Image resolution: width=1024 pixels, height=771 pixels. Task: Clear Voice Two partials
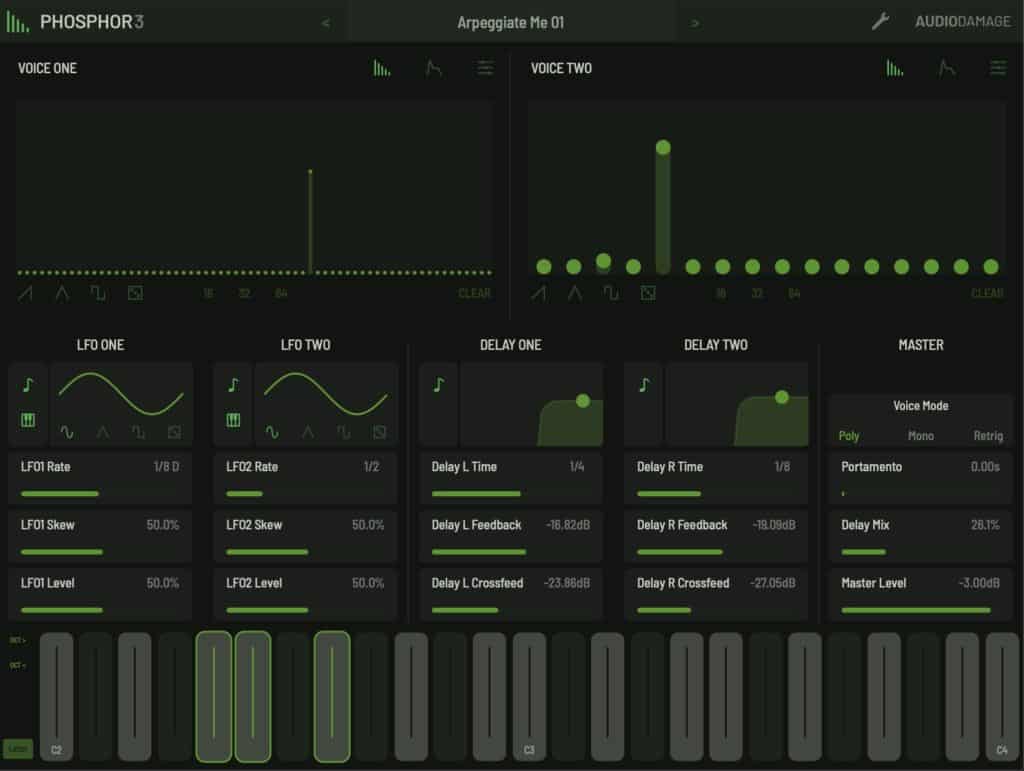click(987, 294)
